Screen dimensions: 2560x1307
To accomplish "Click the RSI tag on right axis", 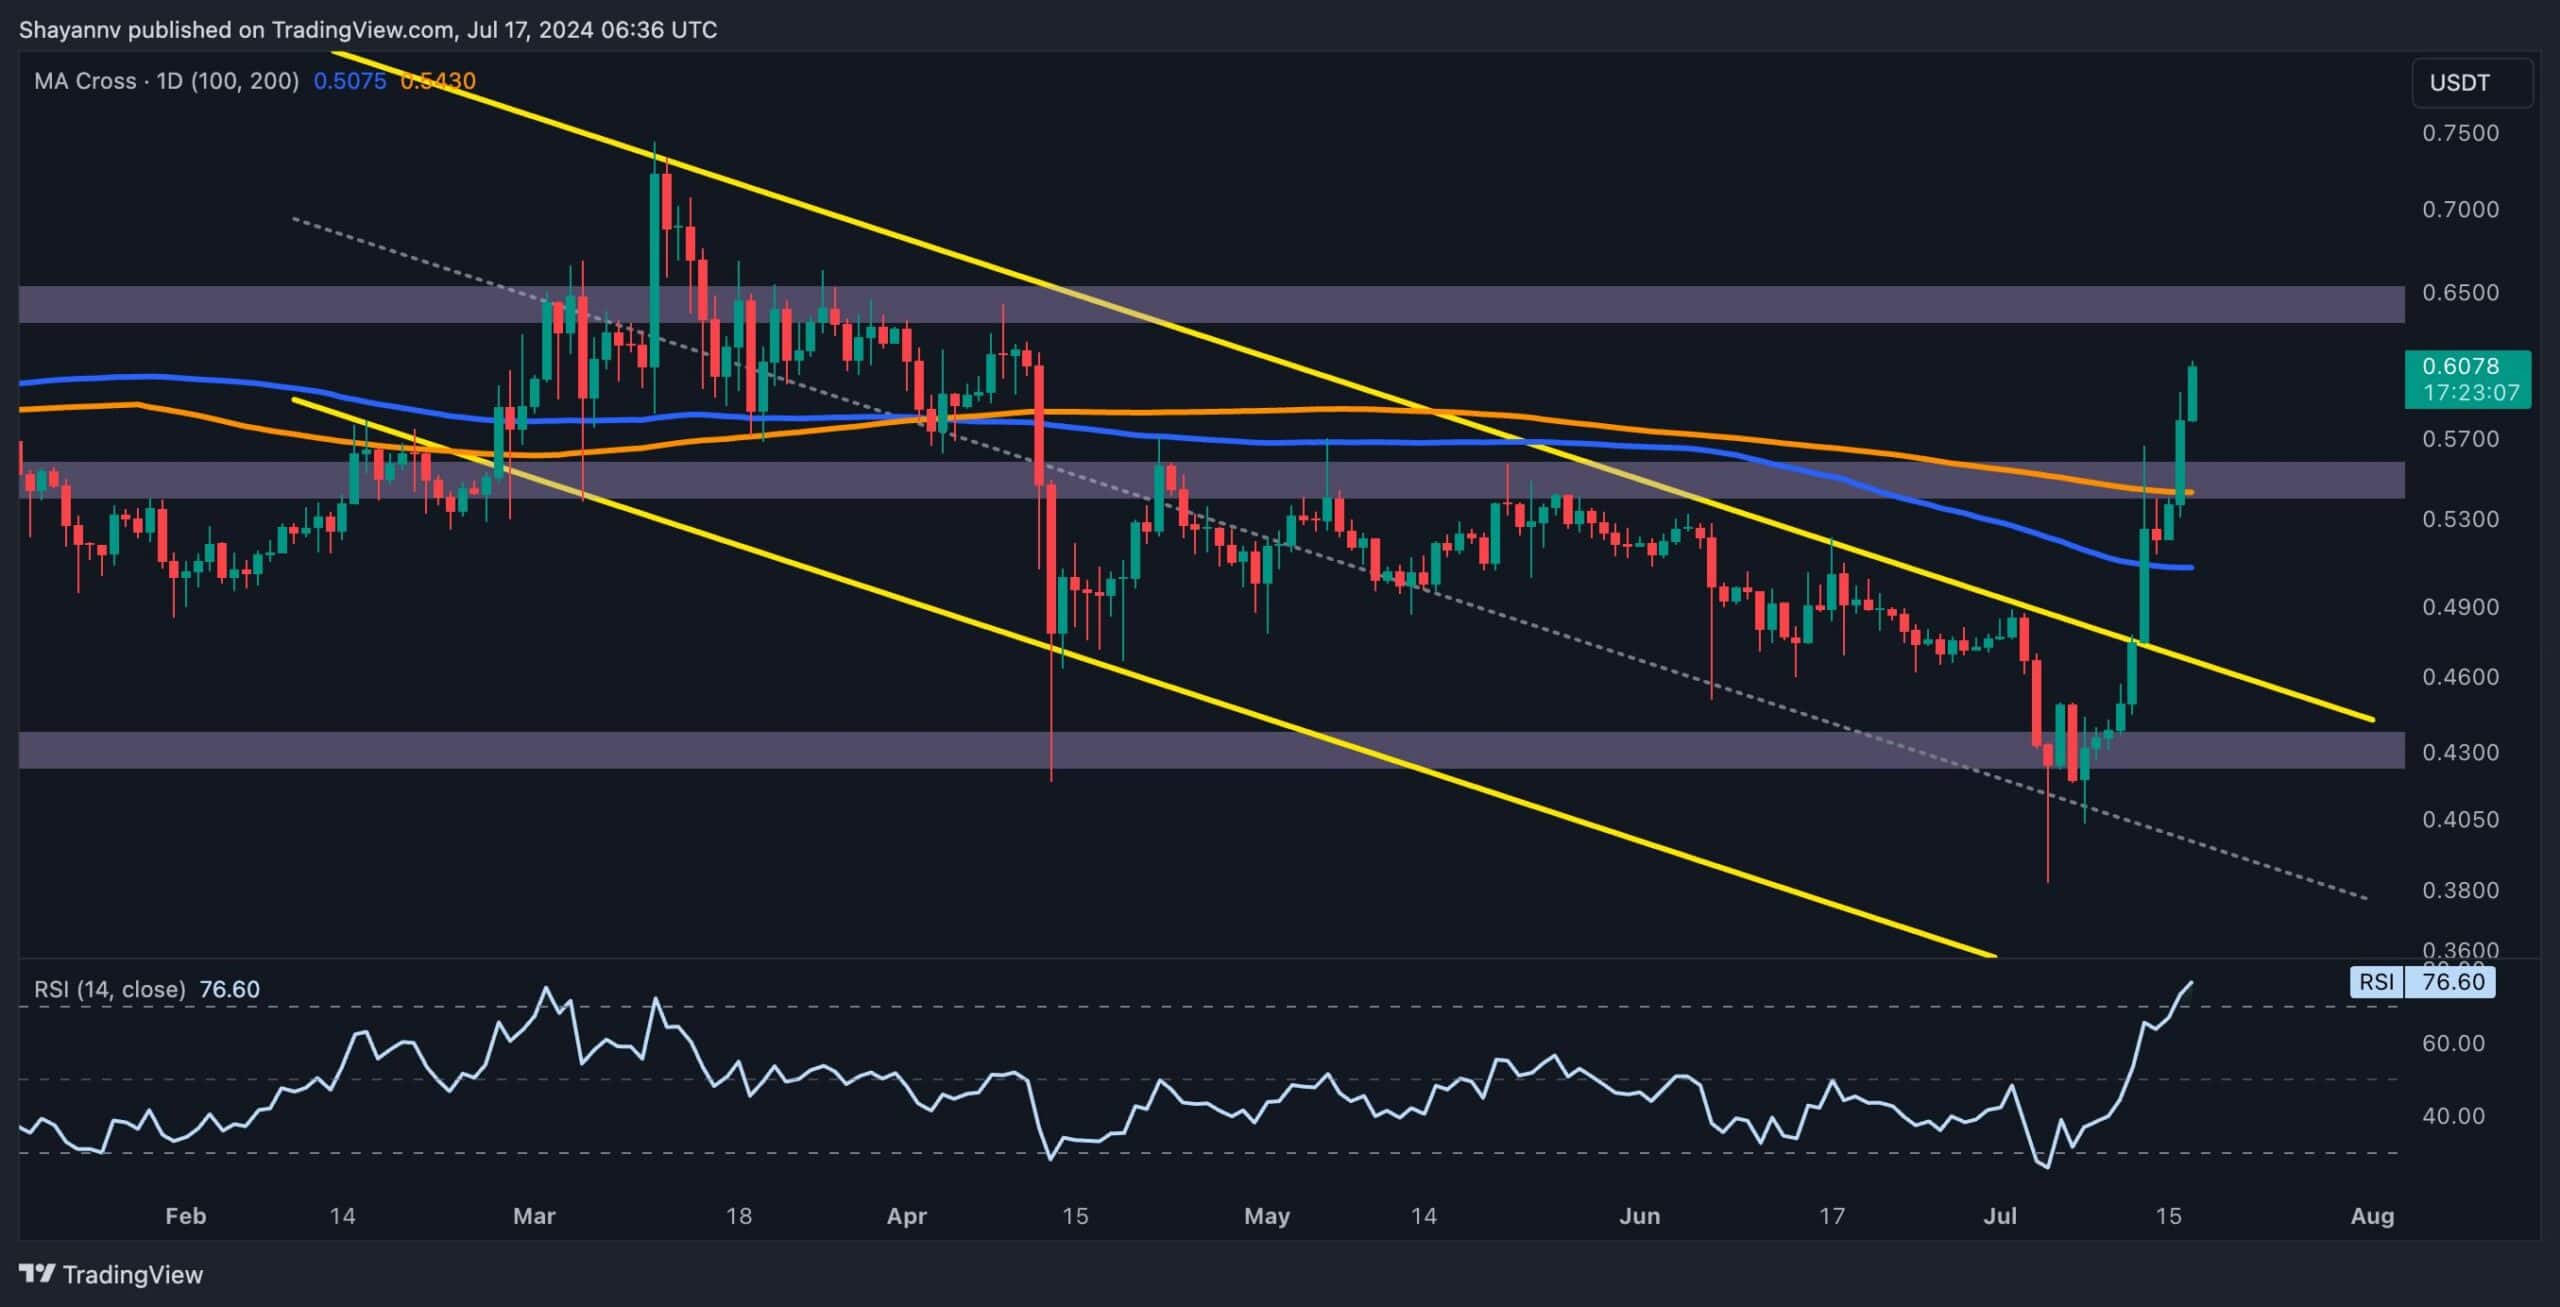I will (x=2376, y=981).
